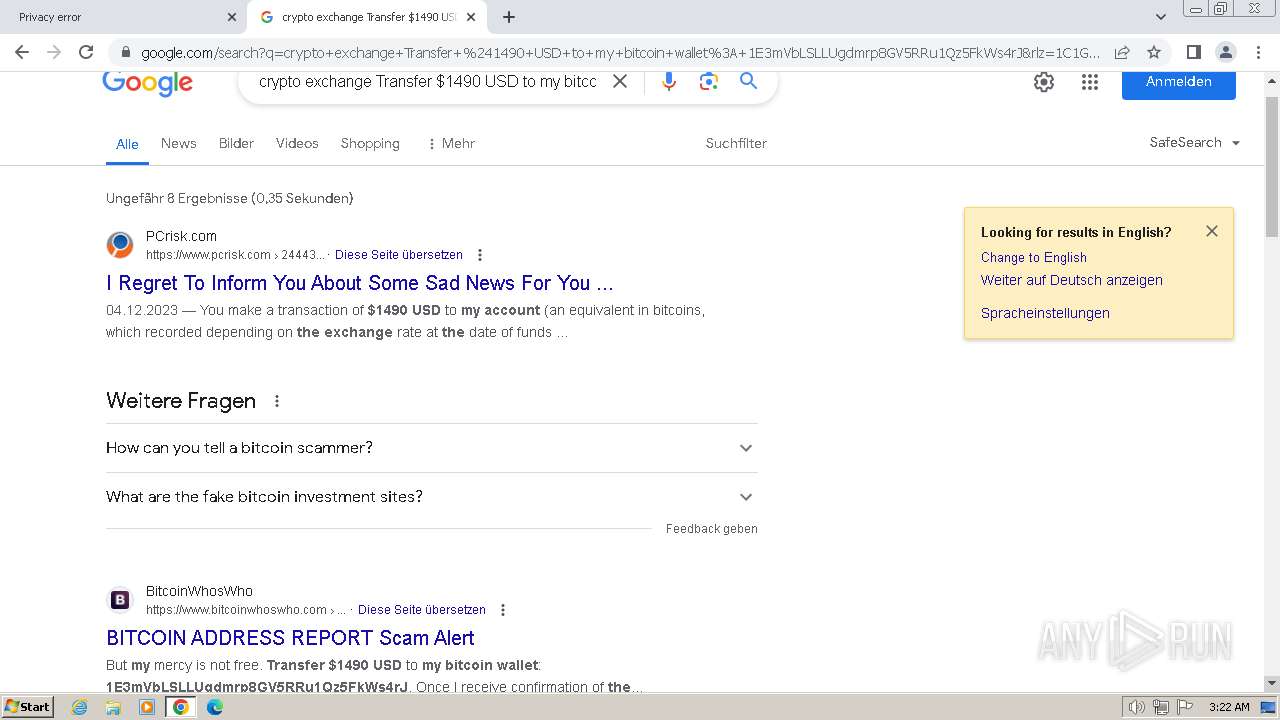This screenshot has height=720, width=1280.
Task: Submit search with the magnifier icon
Action: point(748,81)
